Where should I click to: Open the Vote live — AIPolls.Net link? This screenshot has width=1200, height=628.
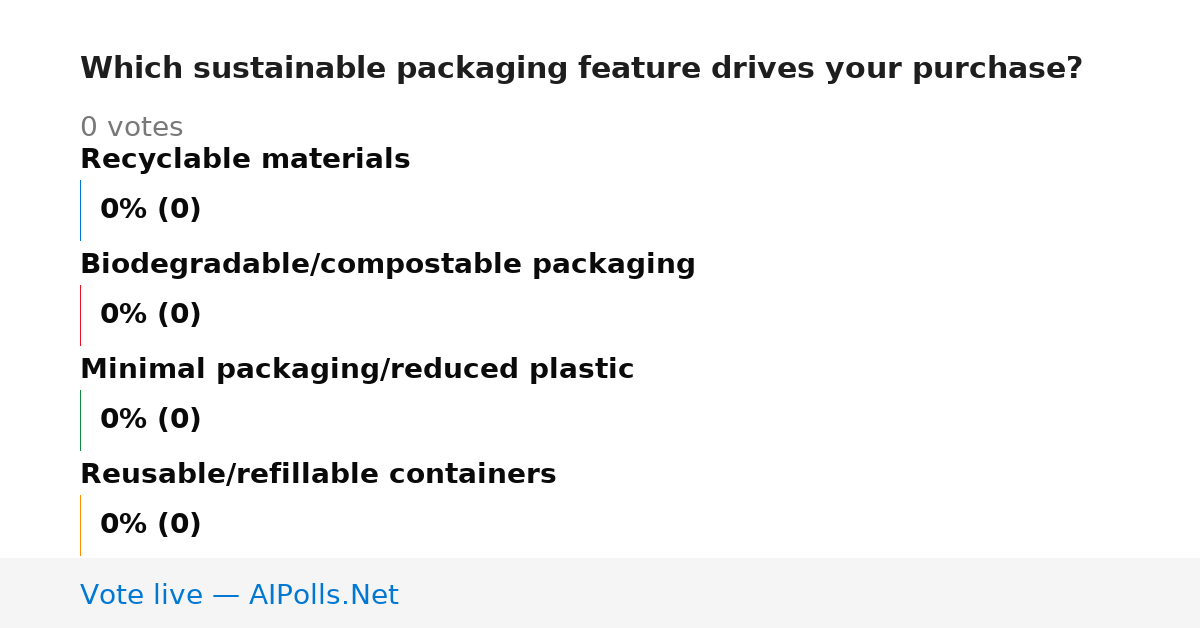(239, 596)
